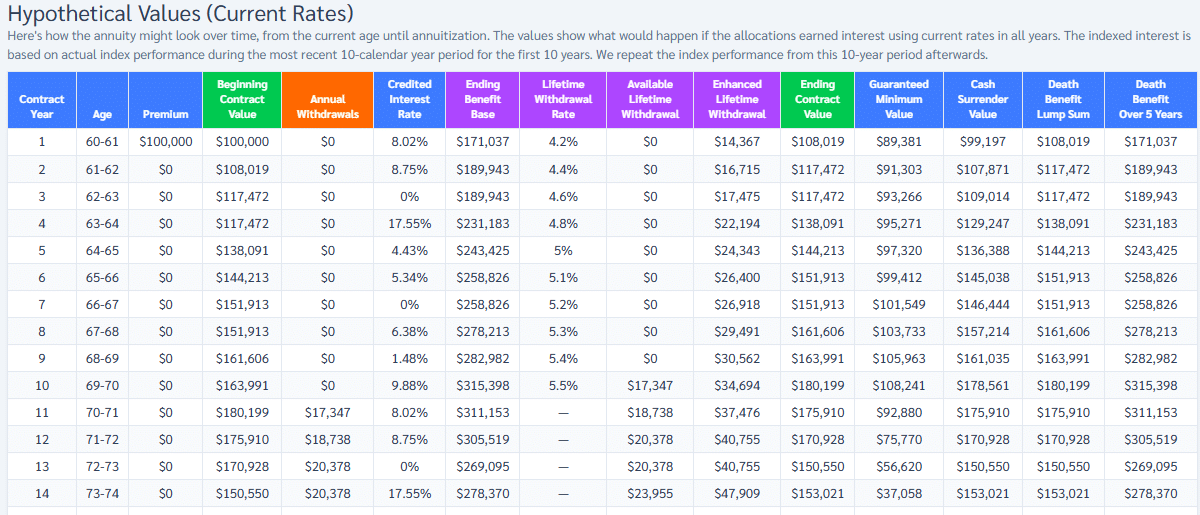Select guaranteed minimum value $105,963

[x=899, y=359]
